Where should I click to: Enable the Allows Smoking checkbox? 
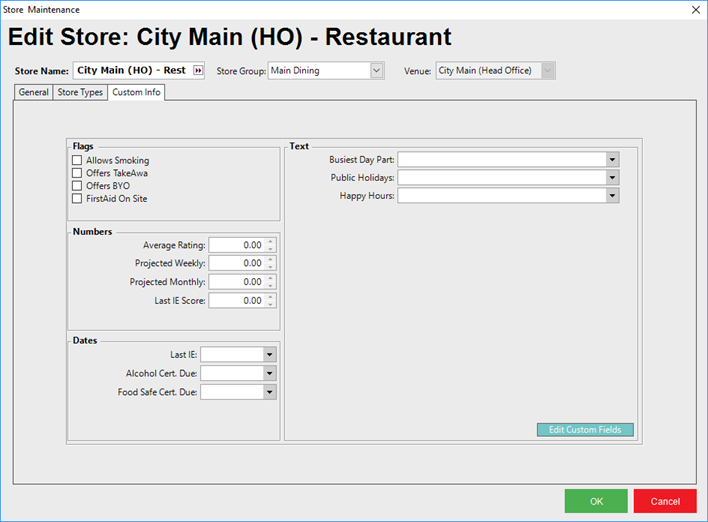click(77, 160)
